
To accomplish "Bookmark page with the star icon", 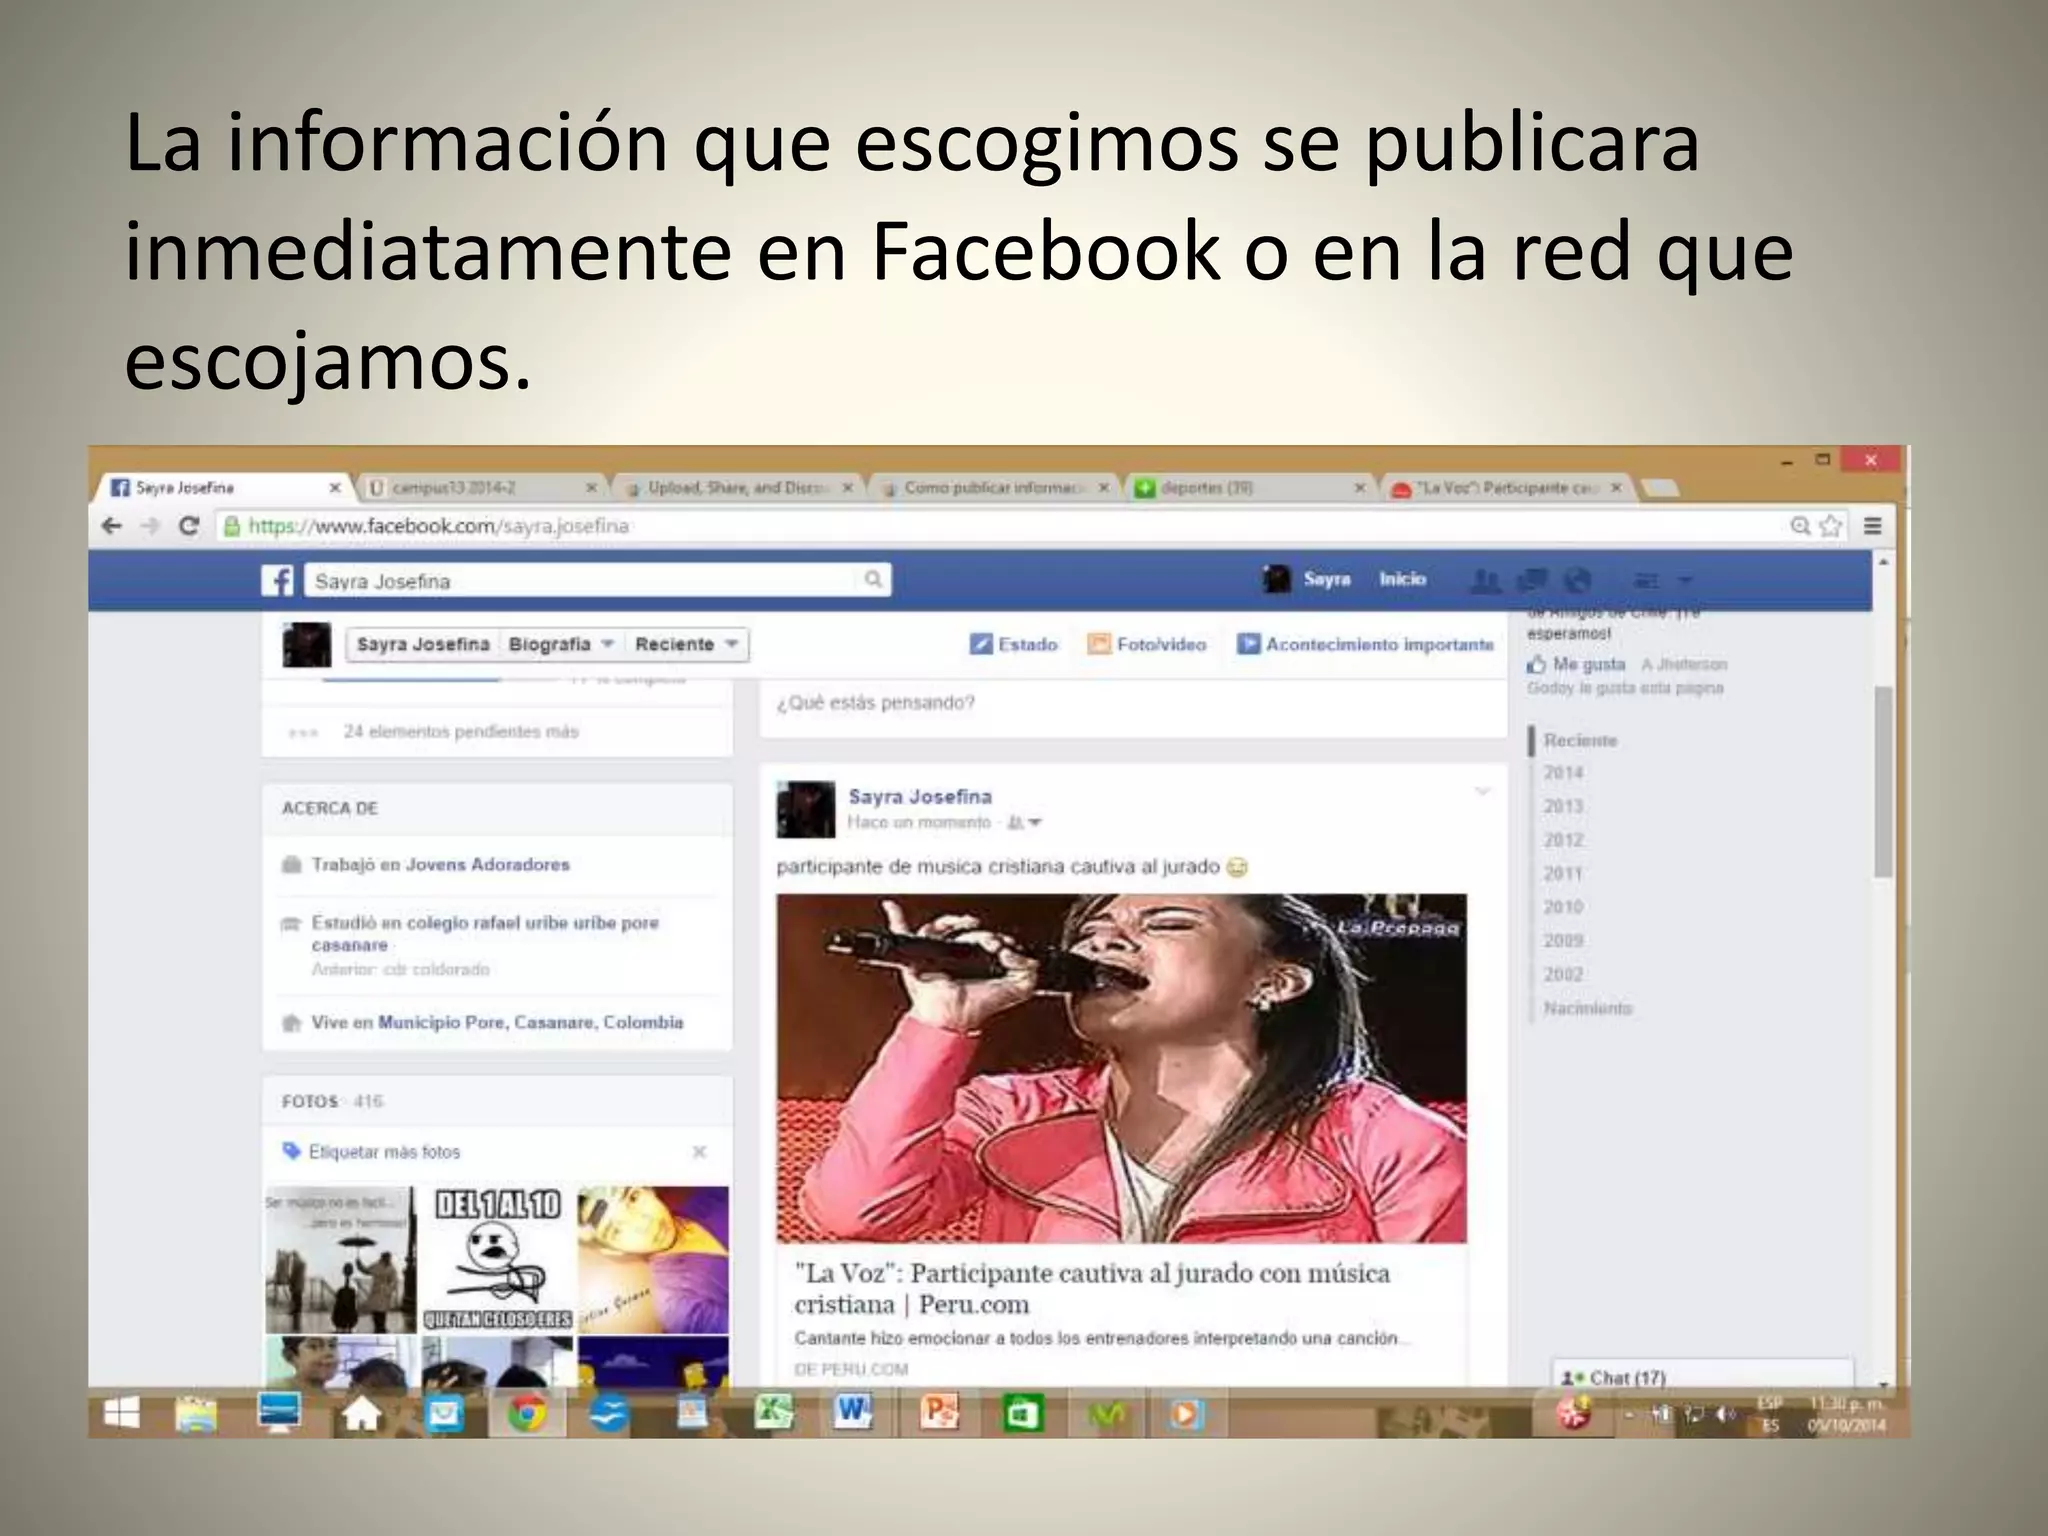I will [1831, 526].
